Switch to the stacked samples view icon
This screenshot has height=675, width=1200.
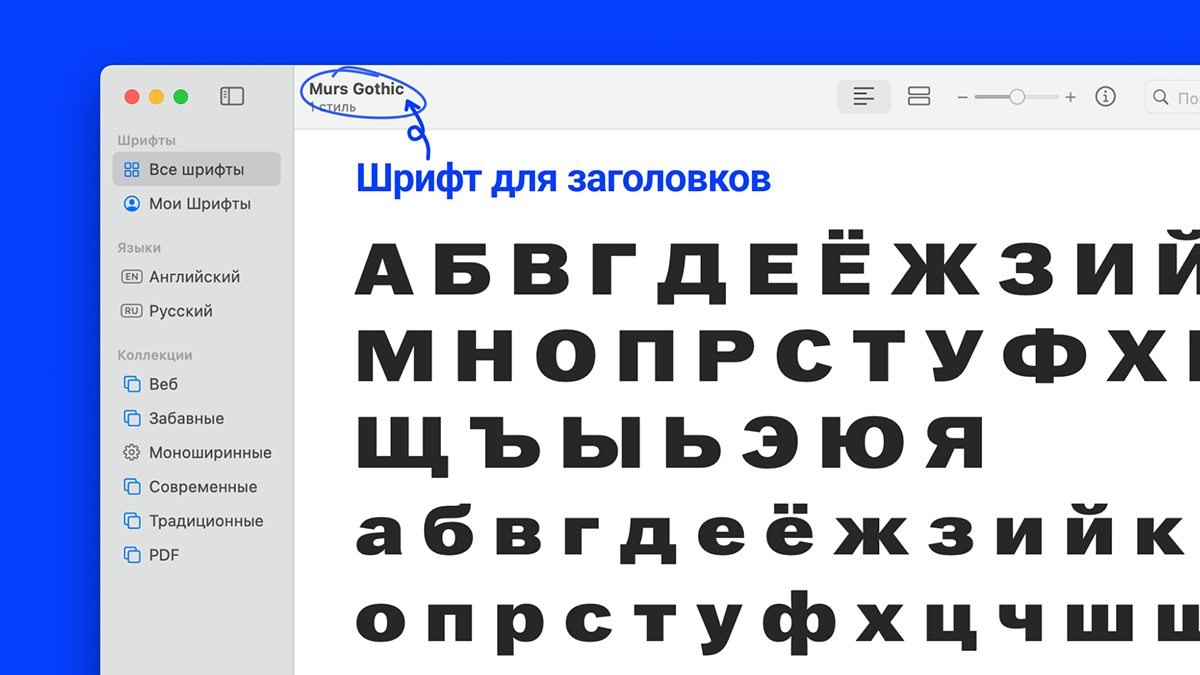pyautogui.click(x=918, y=96)
